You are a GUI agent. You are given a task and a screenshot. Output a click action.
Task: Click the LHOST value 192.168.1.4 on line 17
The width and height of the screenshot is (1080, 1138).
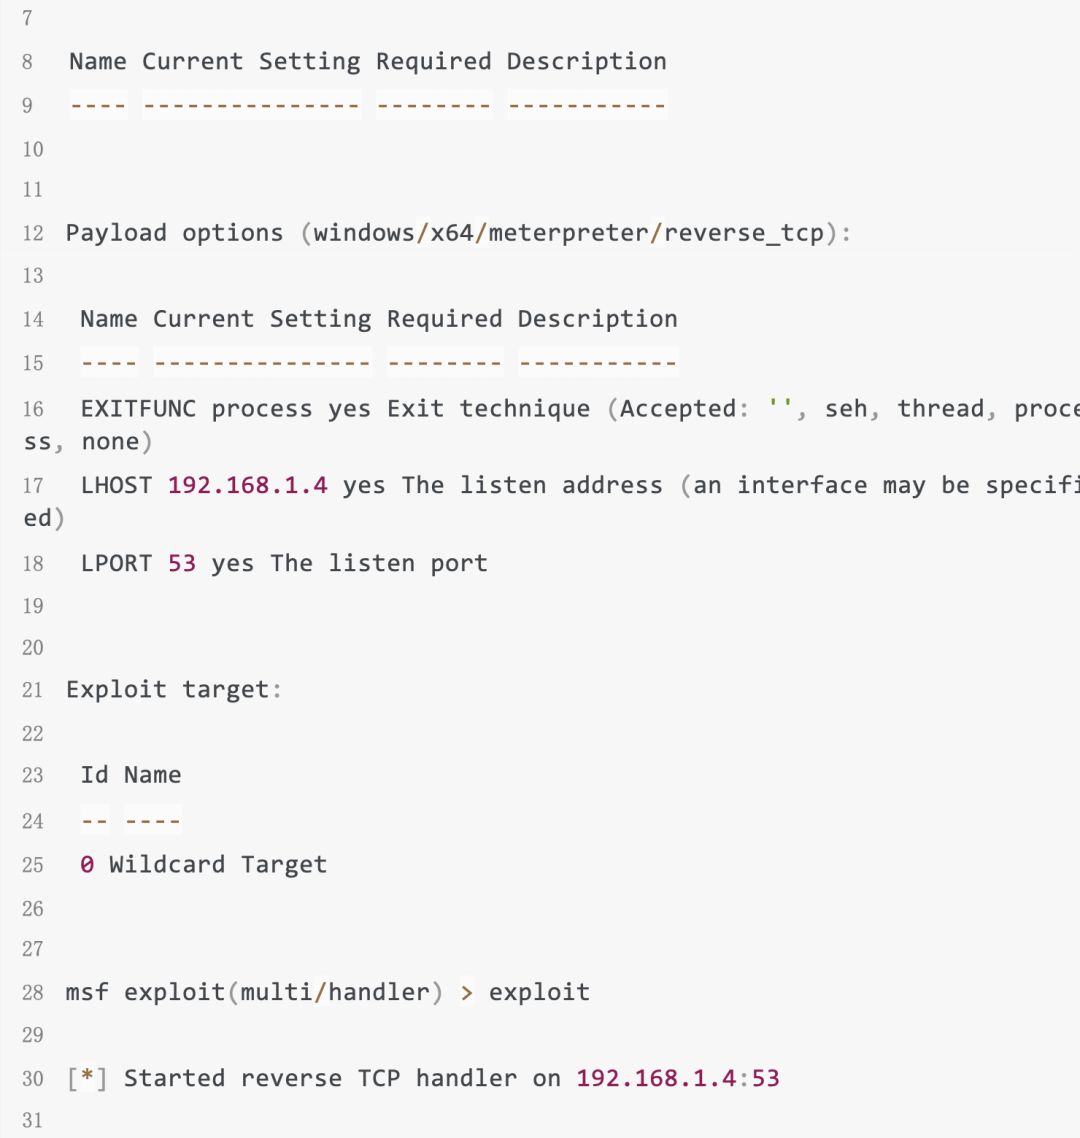click(x=247, y=486)
